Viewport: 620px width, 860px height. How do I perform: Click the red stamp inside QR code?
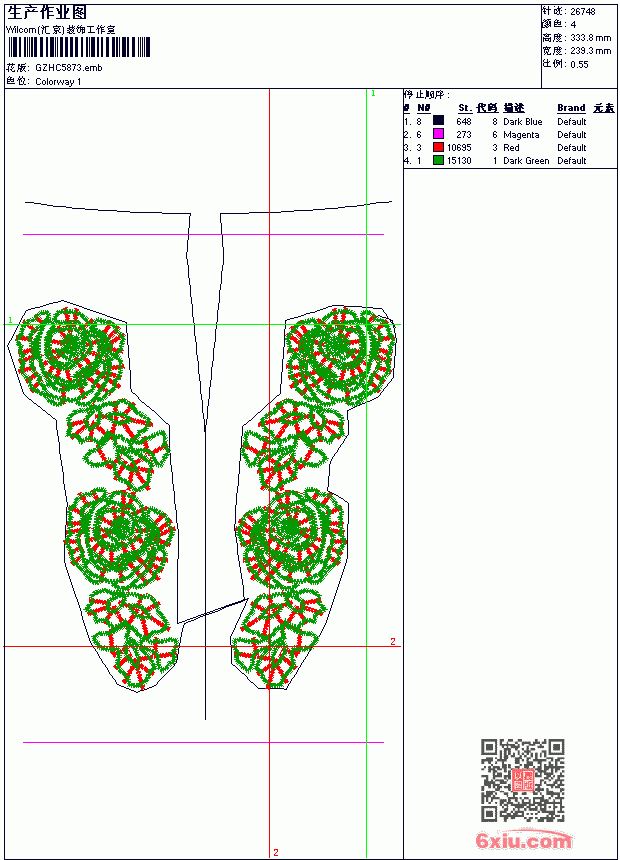(x=523, y=780)
